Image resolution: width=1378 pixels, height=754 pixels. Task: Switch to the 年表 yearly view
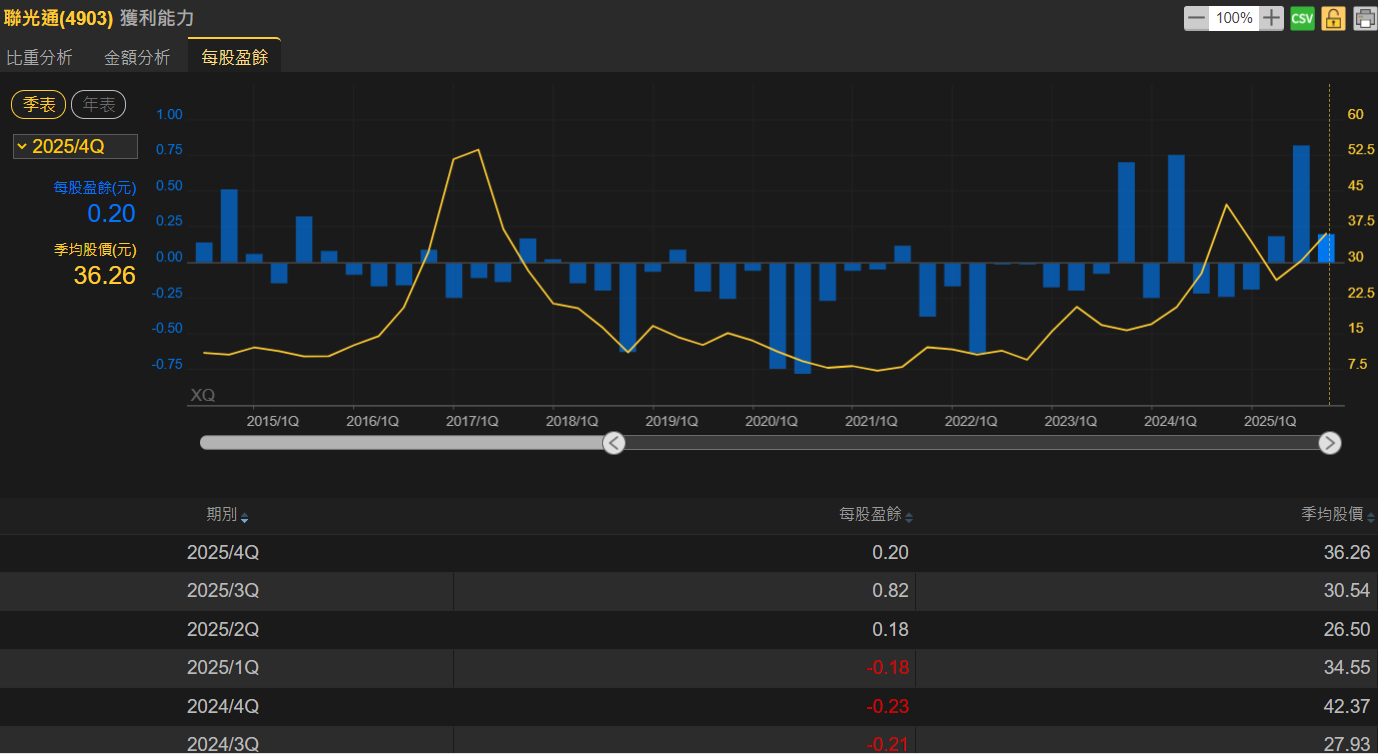point(98,105)
